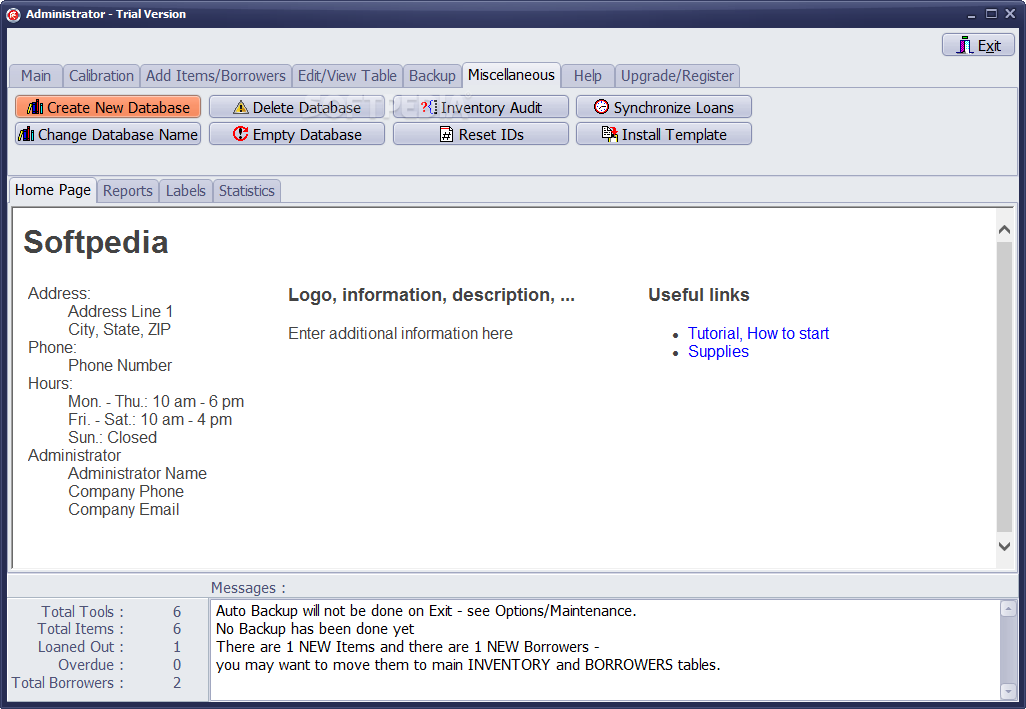Click the chart icon on Create New Database
1026x709 pixels.
point(35,107)
